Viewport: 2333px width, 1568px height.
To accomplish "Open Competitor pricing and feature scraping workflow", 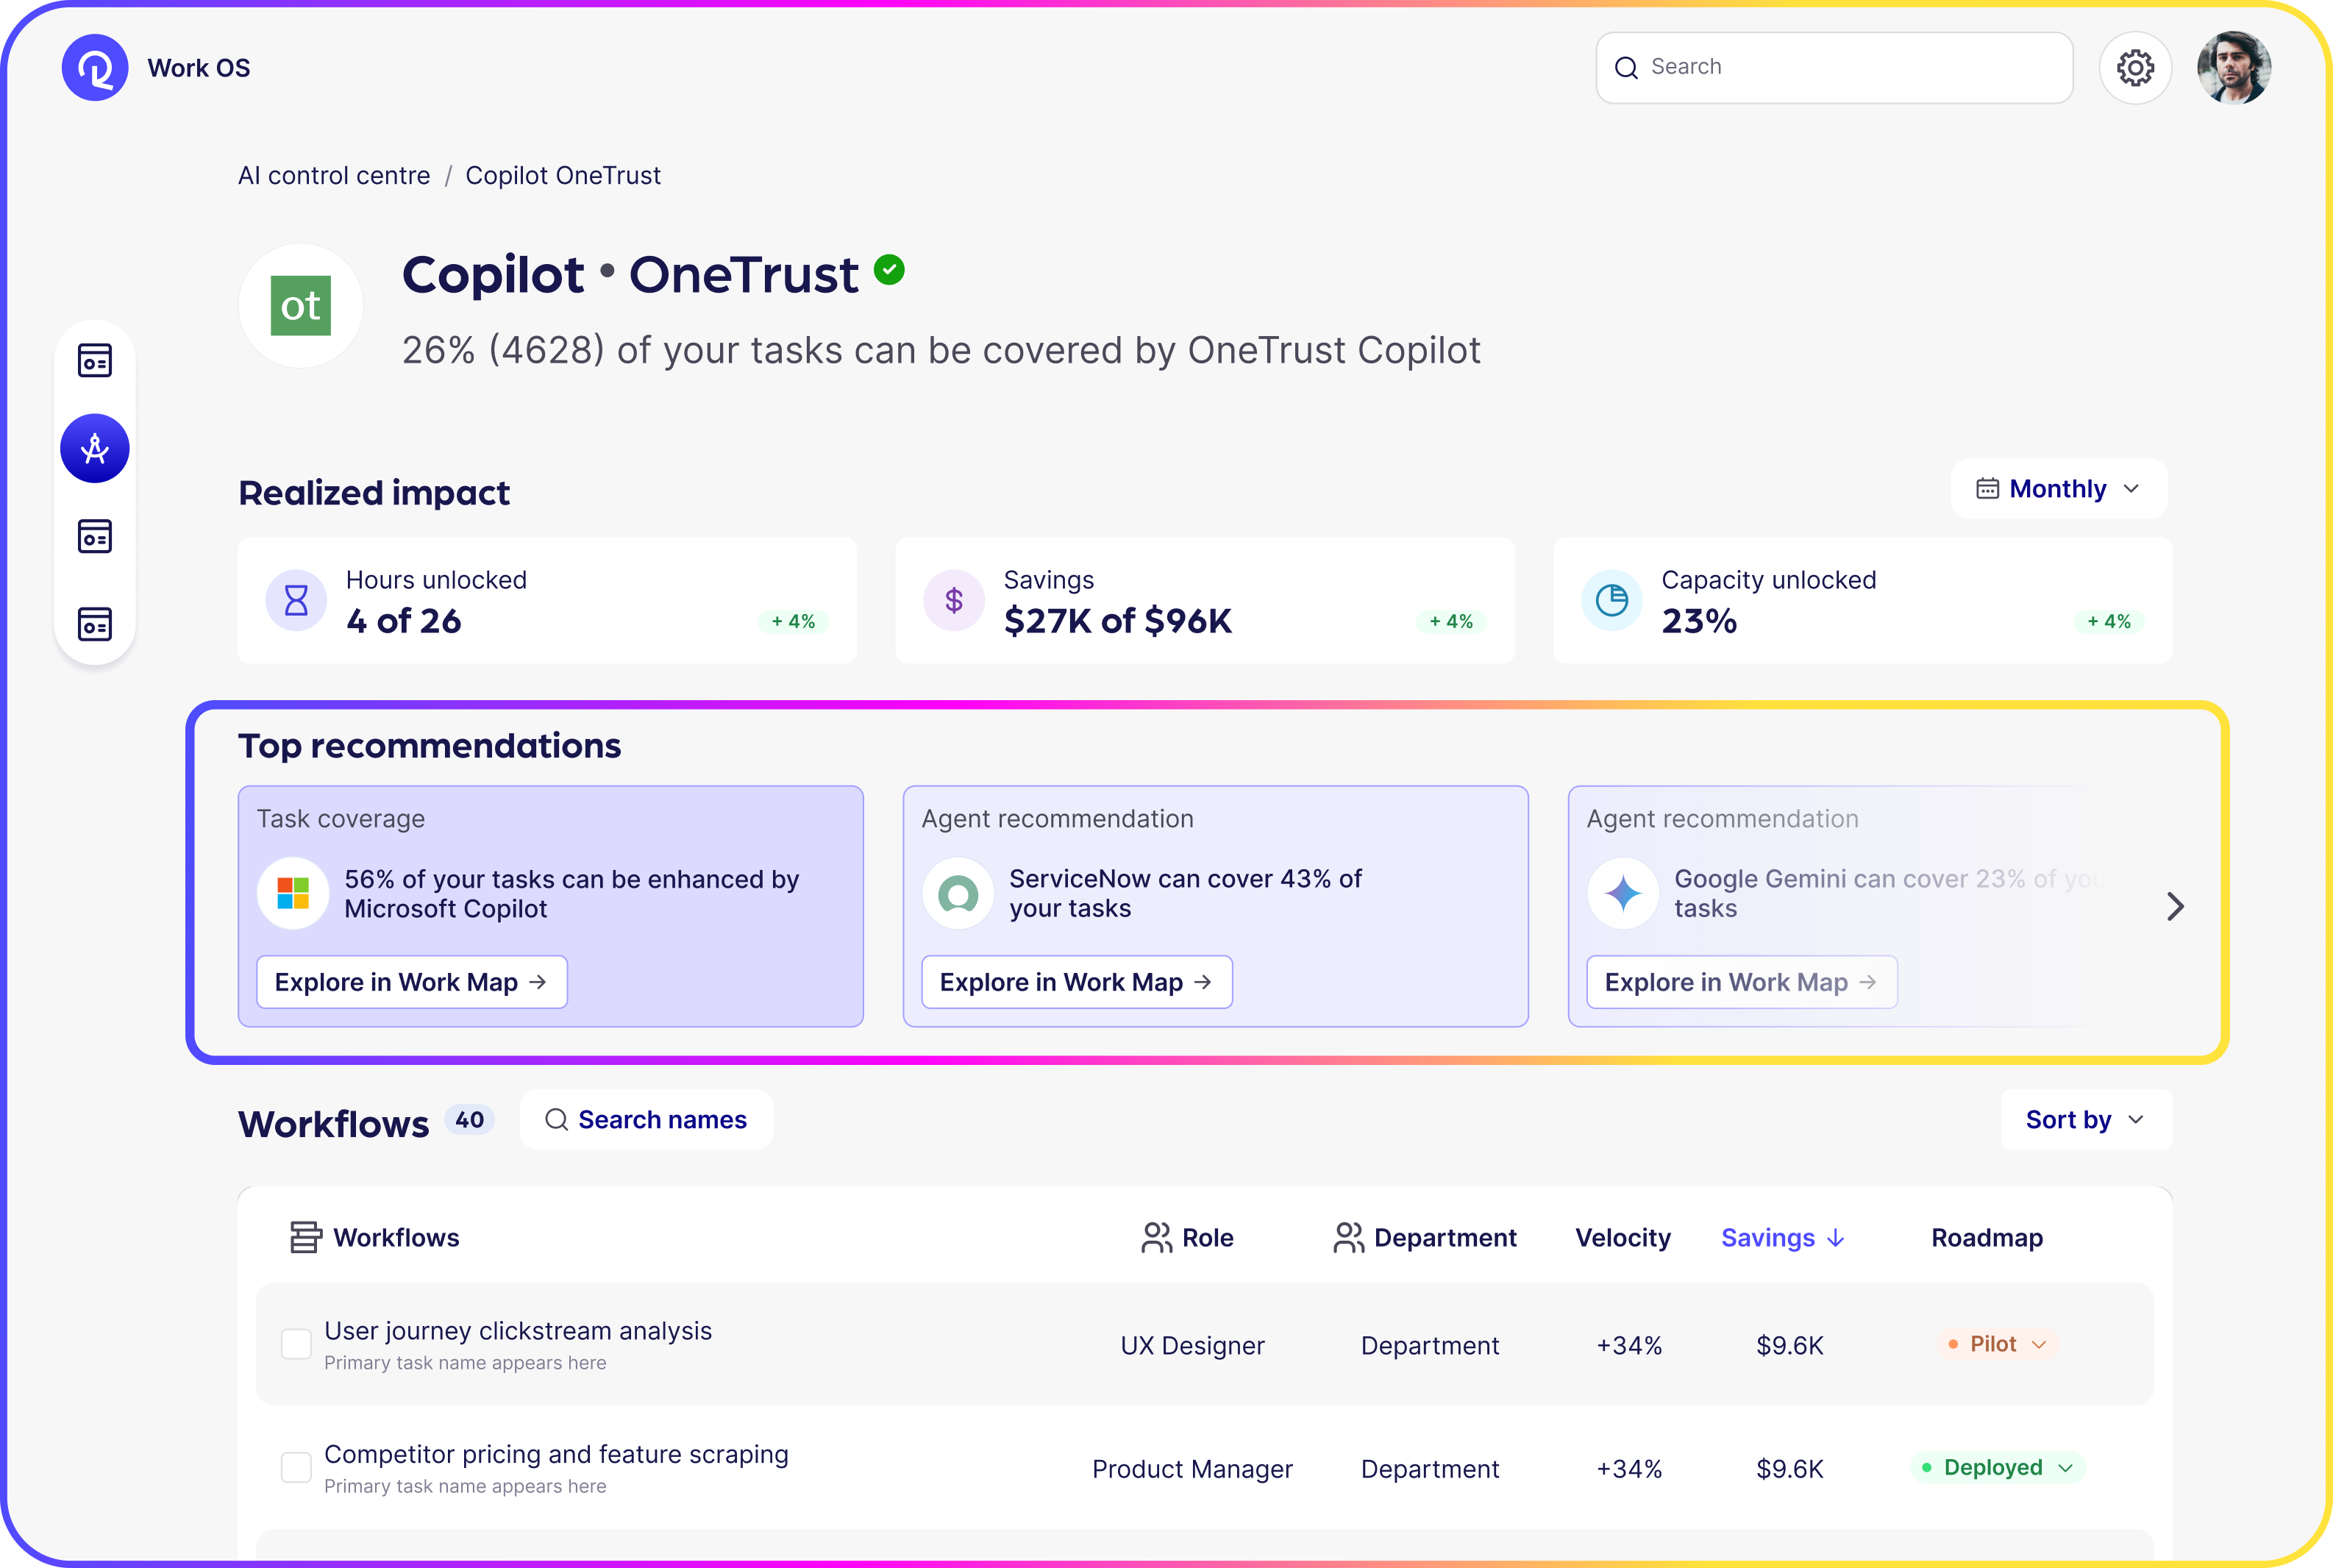I will point(556,1454).
